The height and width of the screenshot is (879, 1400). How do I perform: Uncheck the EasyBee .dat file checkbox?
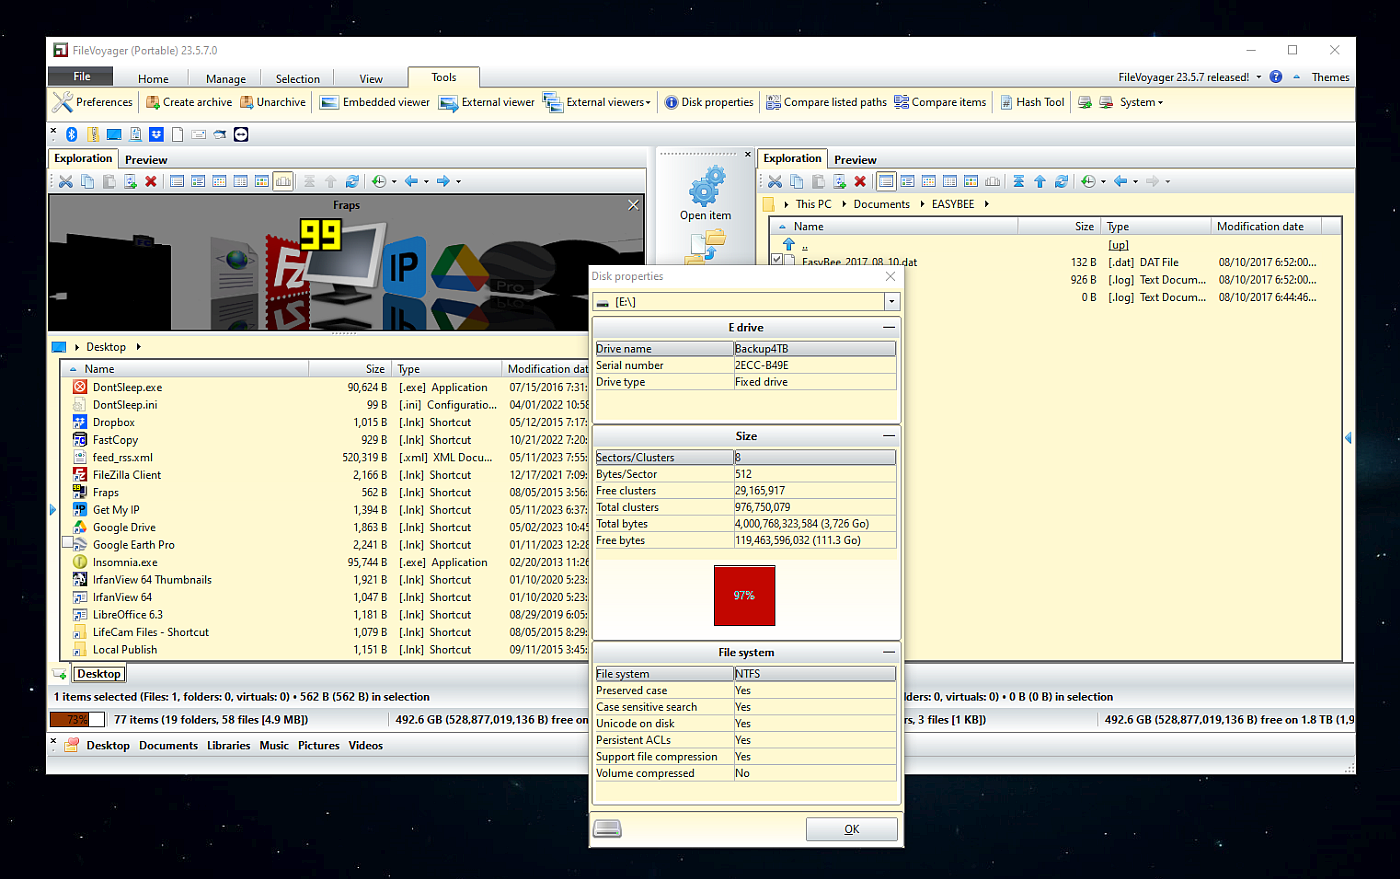(777, 260)
